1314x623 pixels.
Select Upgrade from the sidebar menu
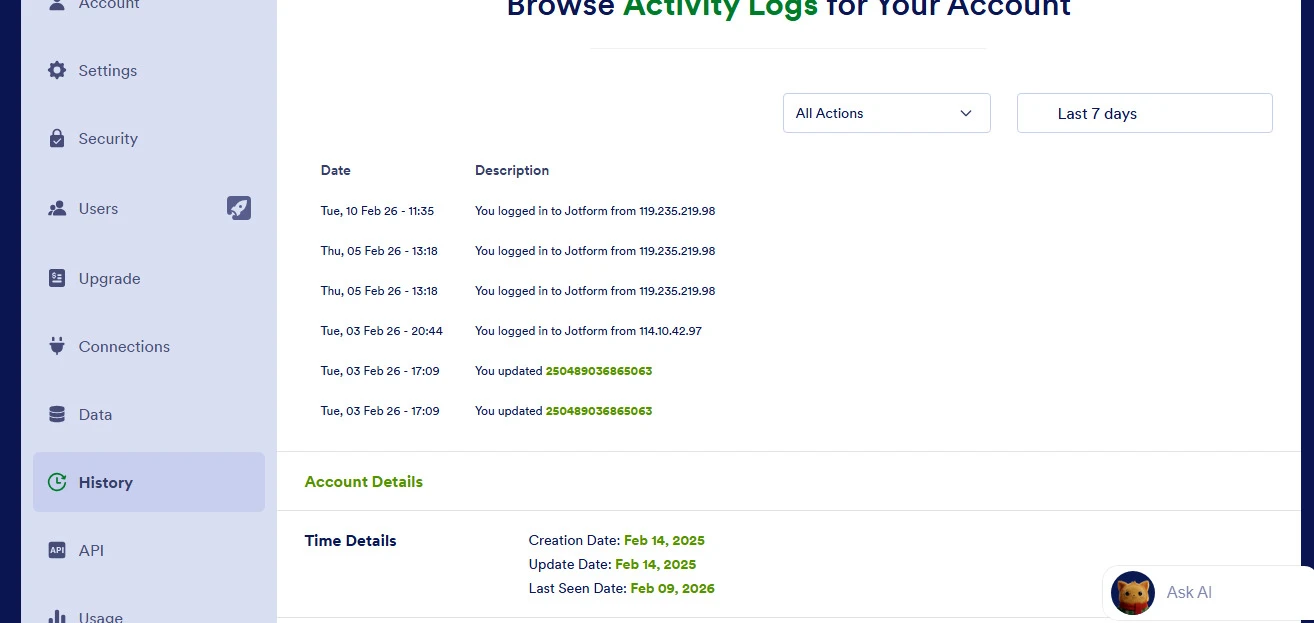click(108, 278)
